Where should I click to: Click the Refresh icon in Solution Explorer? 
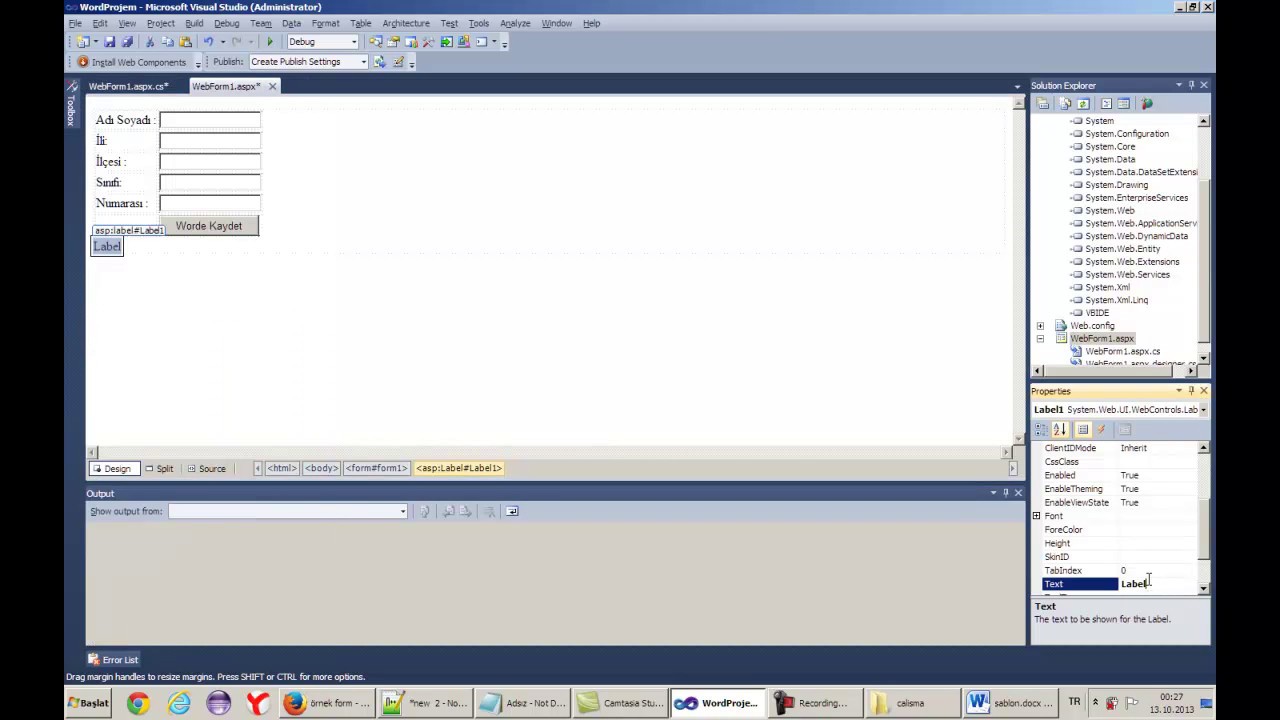(x=1083, y=104)
